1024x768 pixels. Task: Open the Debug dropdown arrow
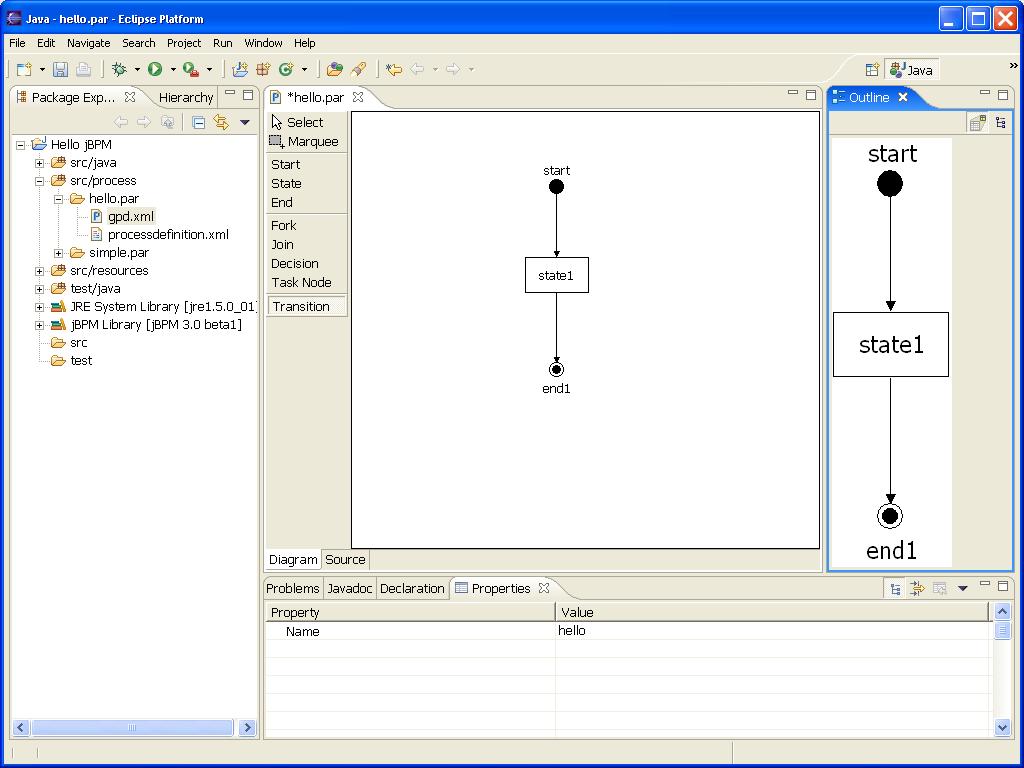(137, 69)
